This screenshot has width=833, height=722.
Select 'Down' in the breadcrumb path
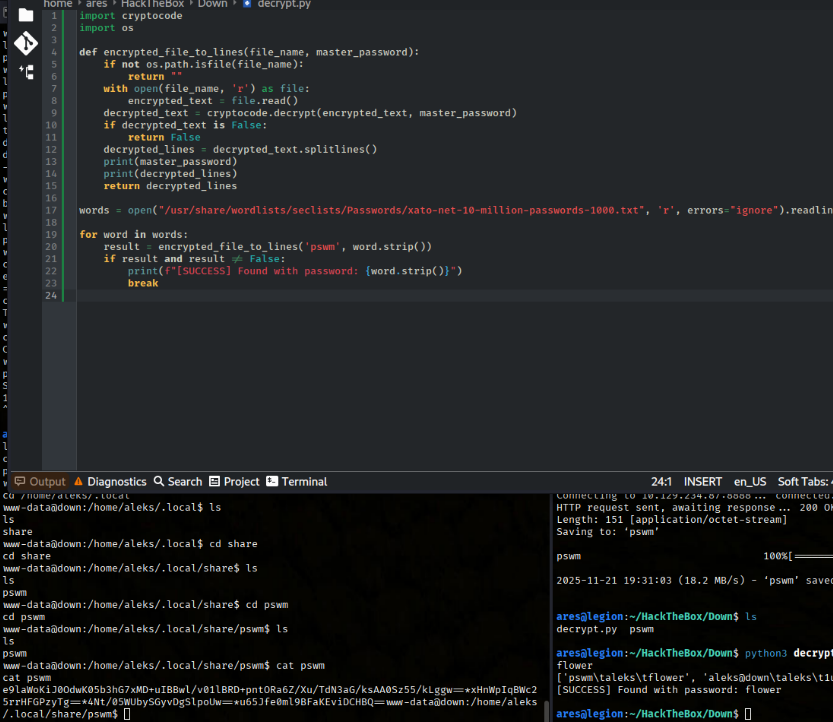212,4
